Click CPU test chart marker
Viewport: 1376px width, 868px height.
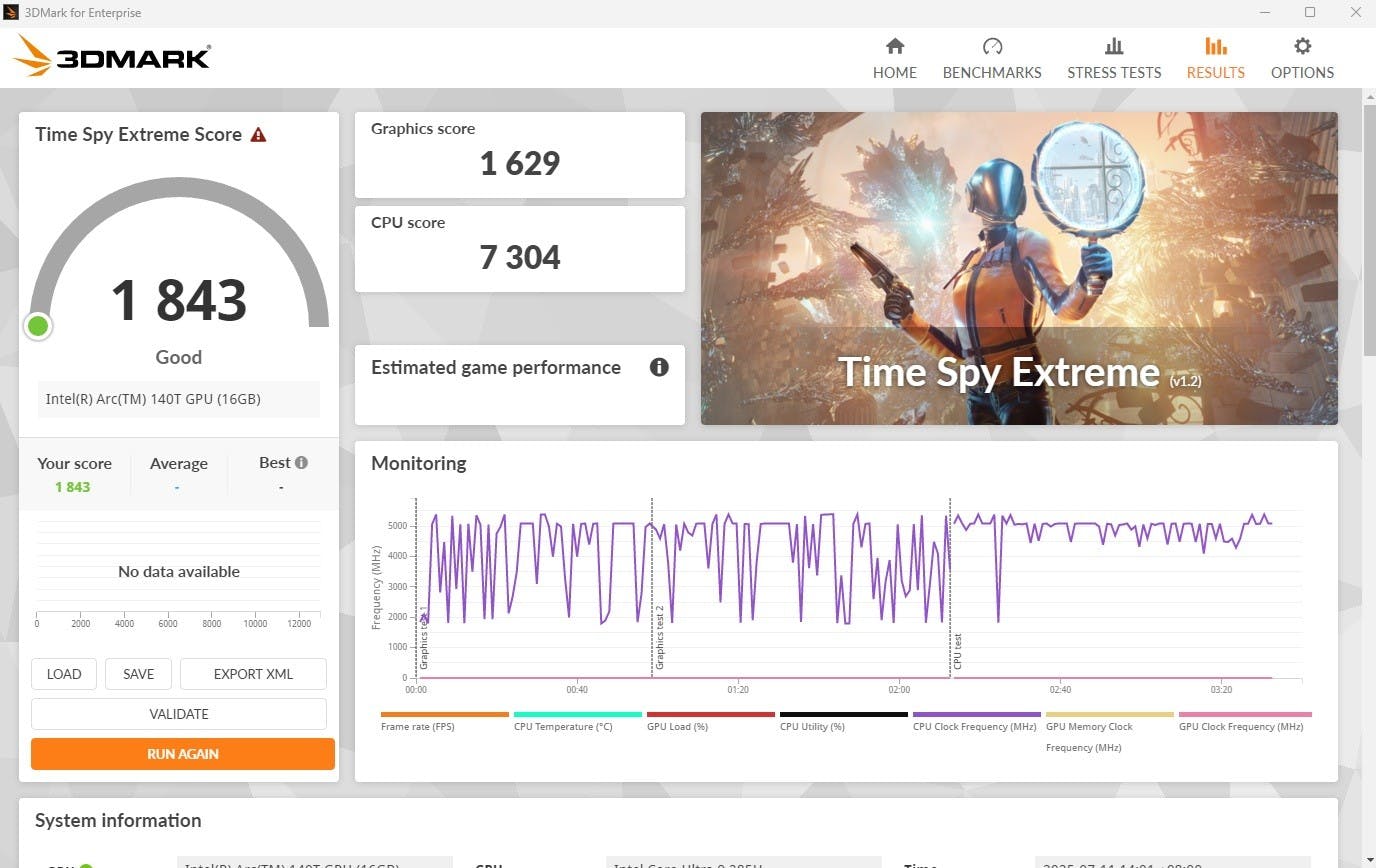(957, 651)
